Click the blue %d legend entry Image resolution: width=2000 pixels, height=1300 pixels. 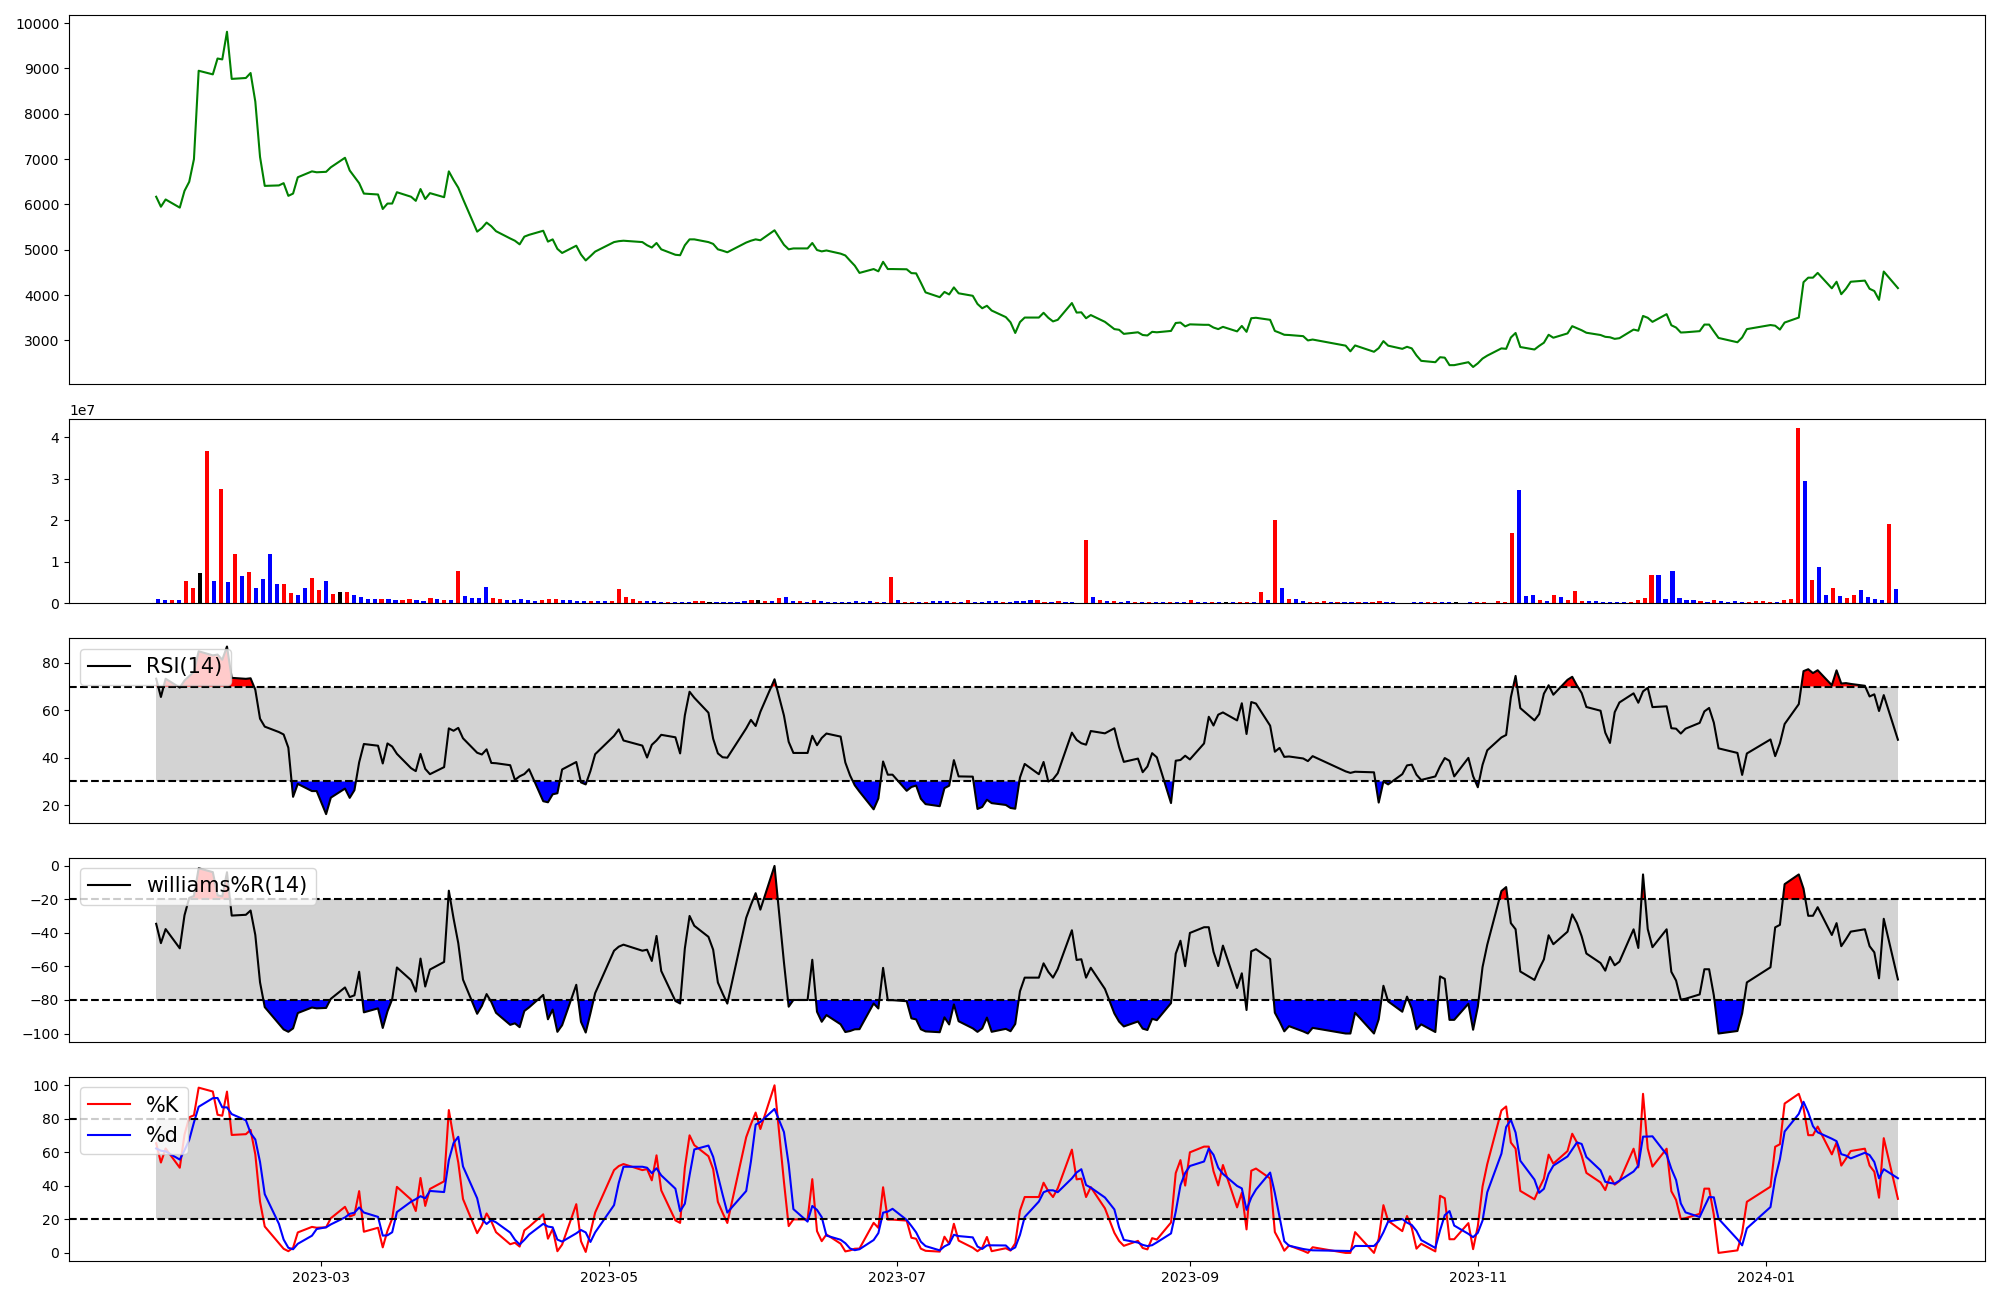pyautogui.click(x=161, y=1135)
